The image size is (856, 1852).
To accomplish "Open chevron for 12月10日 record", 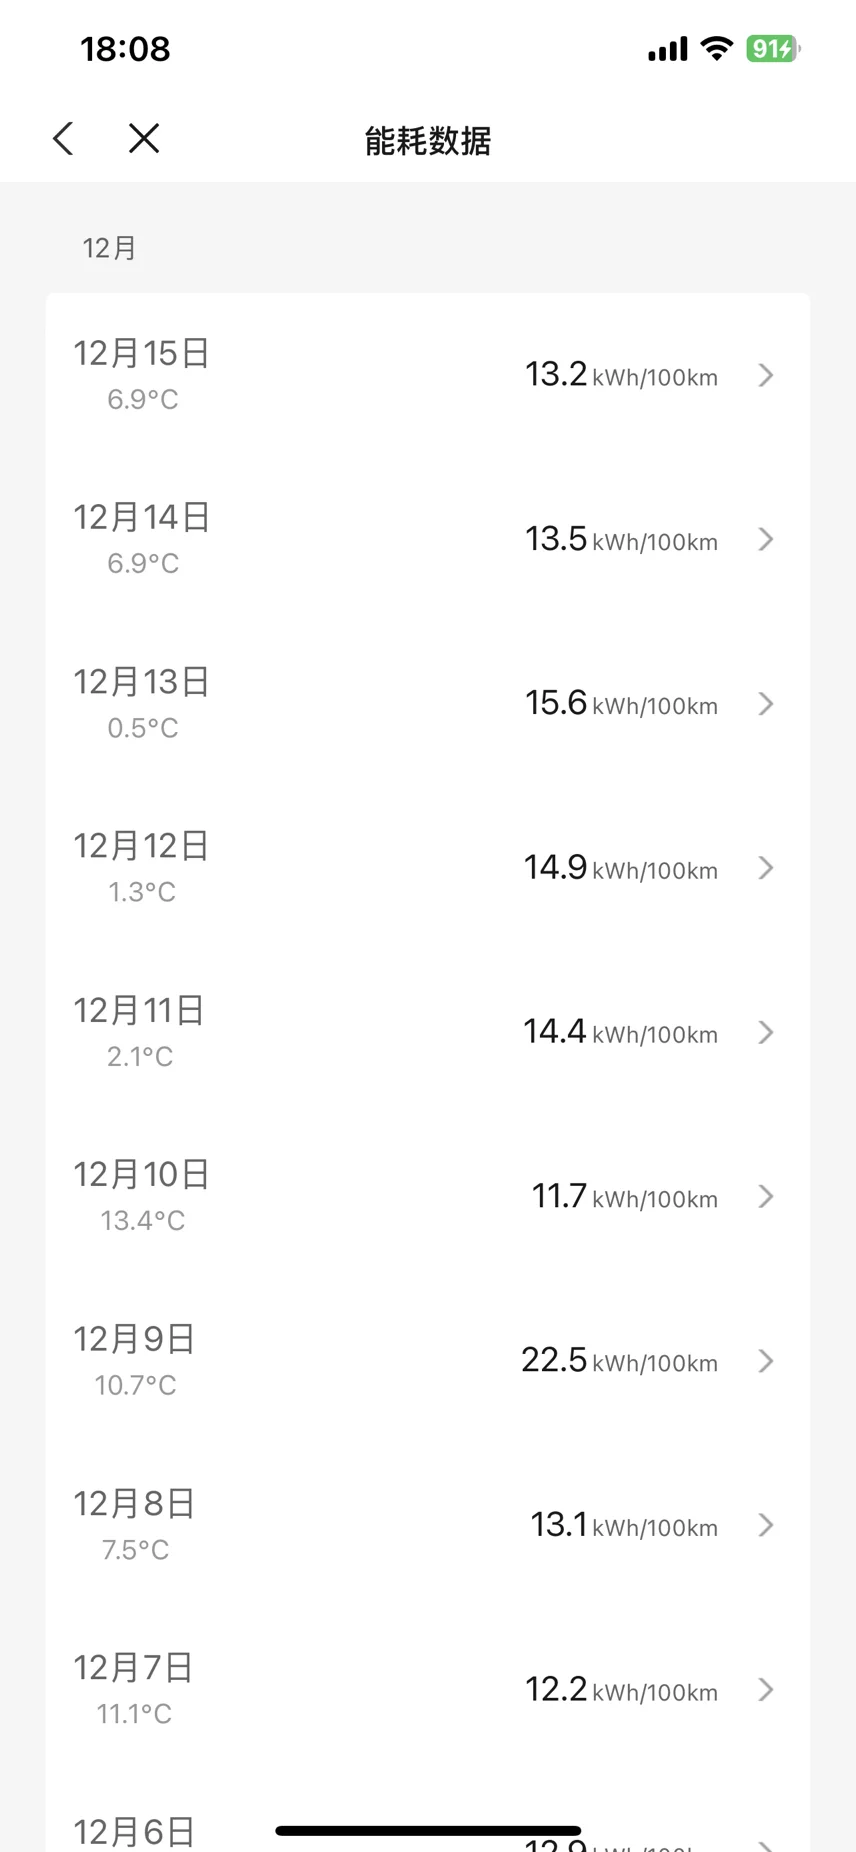I will click(766, 1197).
